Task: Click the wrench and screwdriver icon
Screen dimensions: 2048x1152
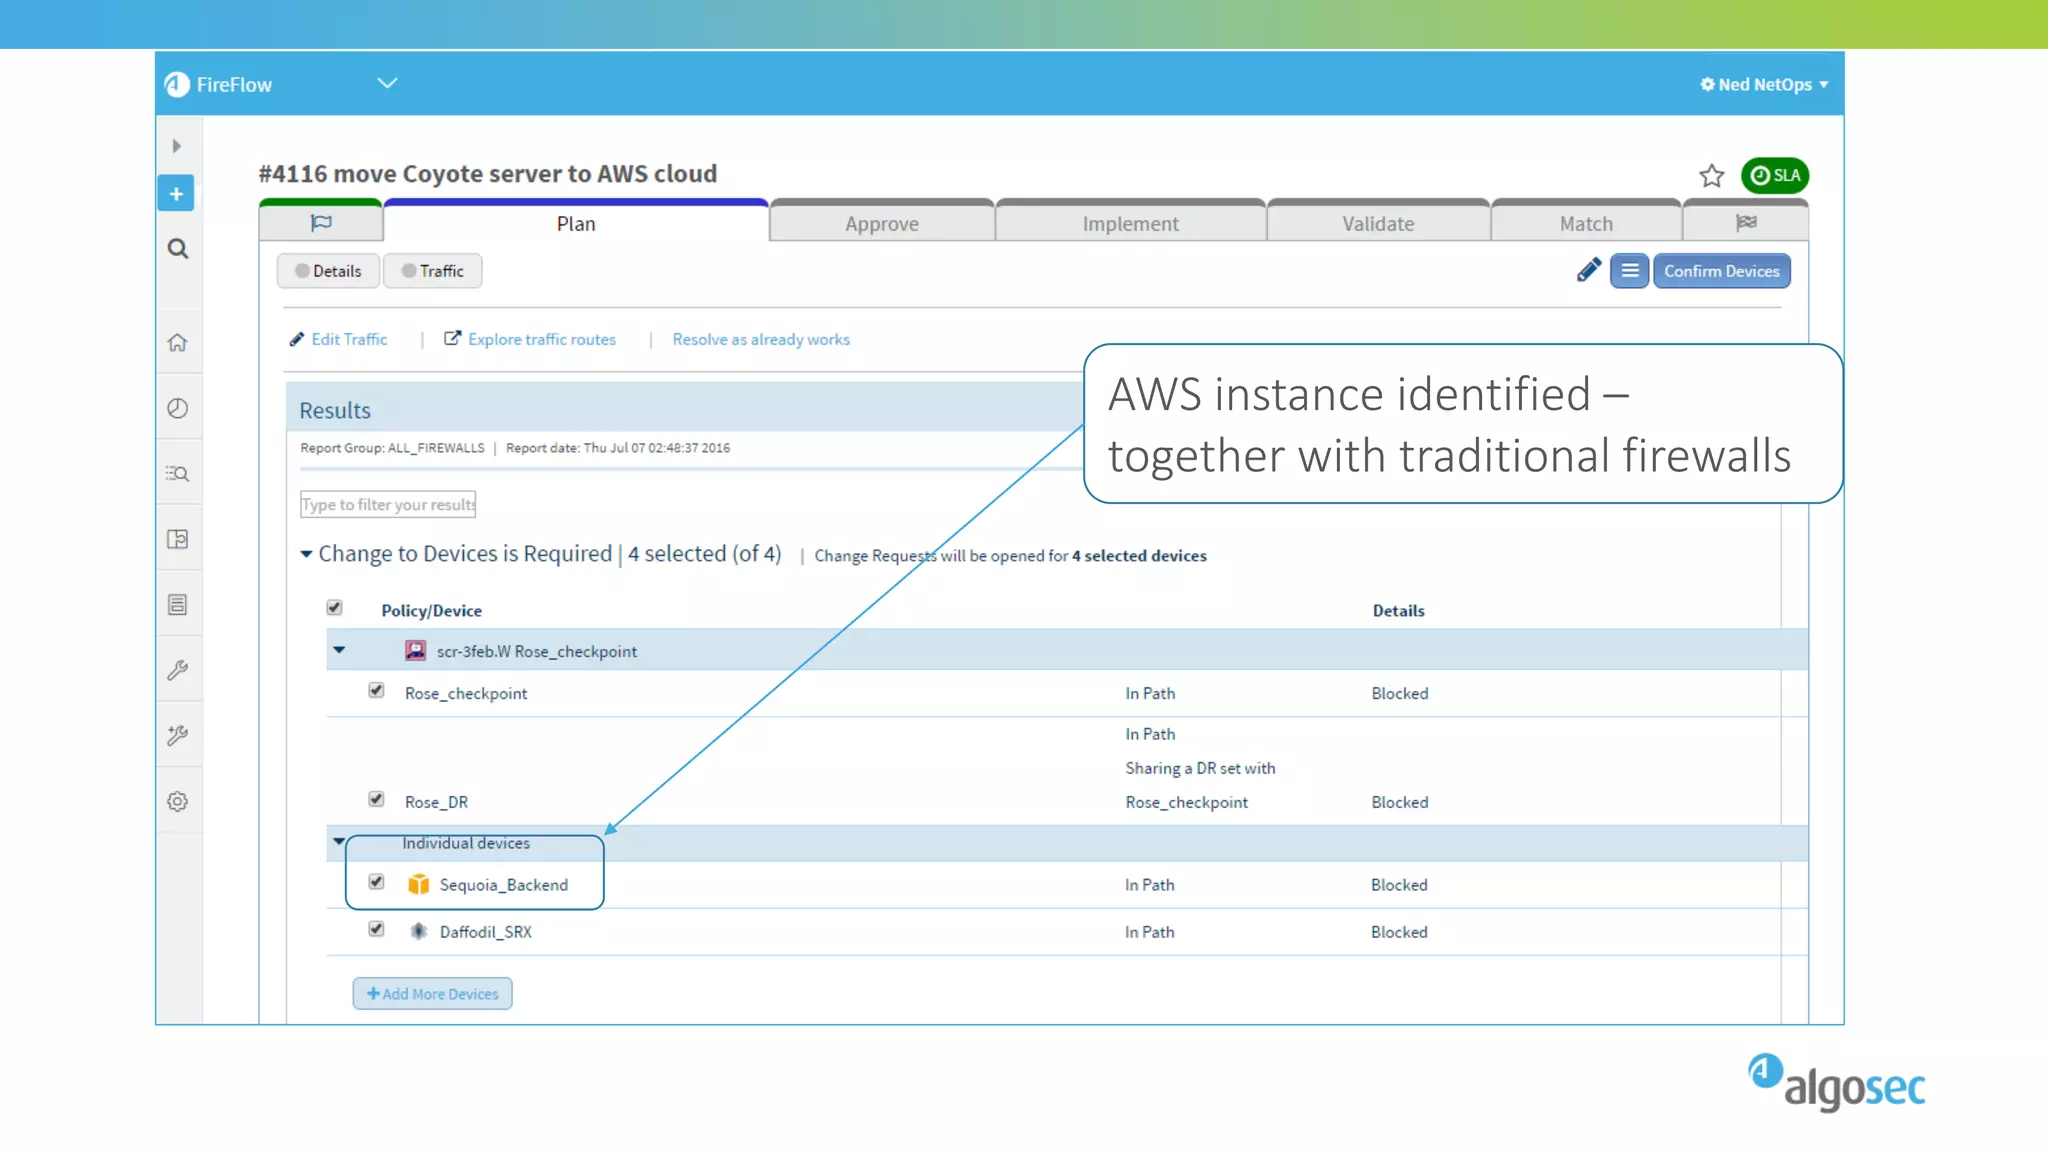Action: [x=178, y=736]
